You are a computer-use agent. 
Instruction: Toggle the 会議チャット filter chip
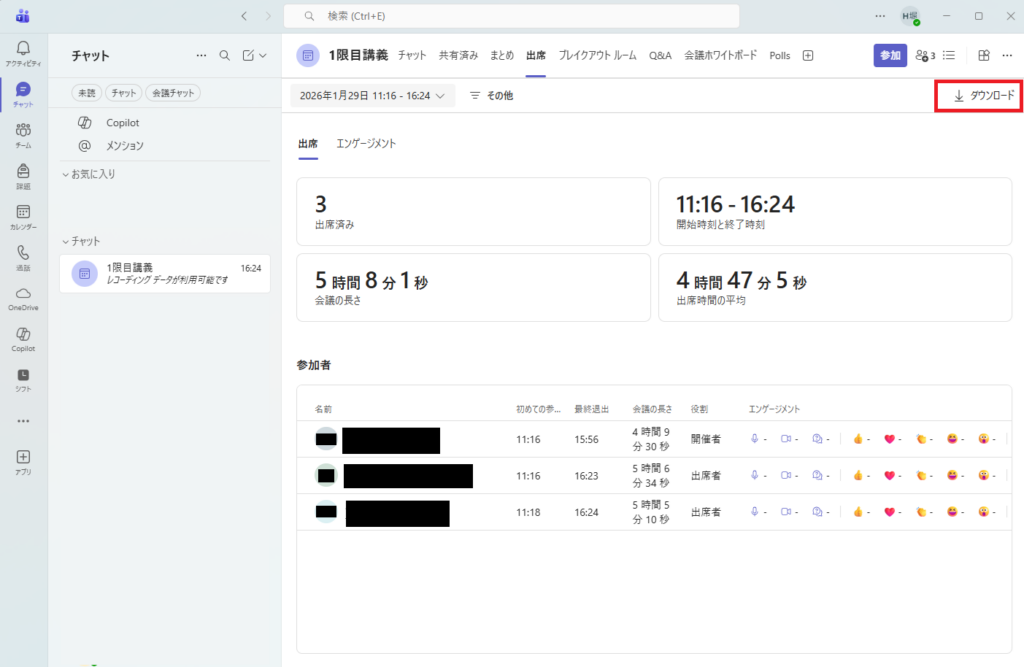coord(173,93)
